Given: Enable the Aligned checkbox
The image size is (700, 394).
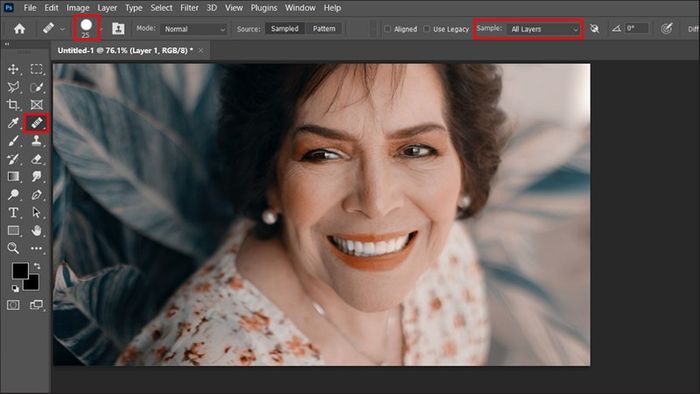Looking at the screenshot, I should point(388,29).
